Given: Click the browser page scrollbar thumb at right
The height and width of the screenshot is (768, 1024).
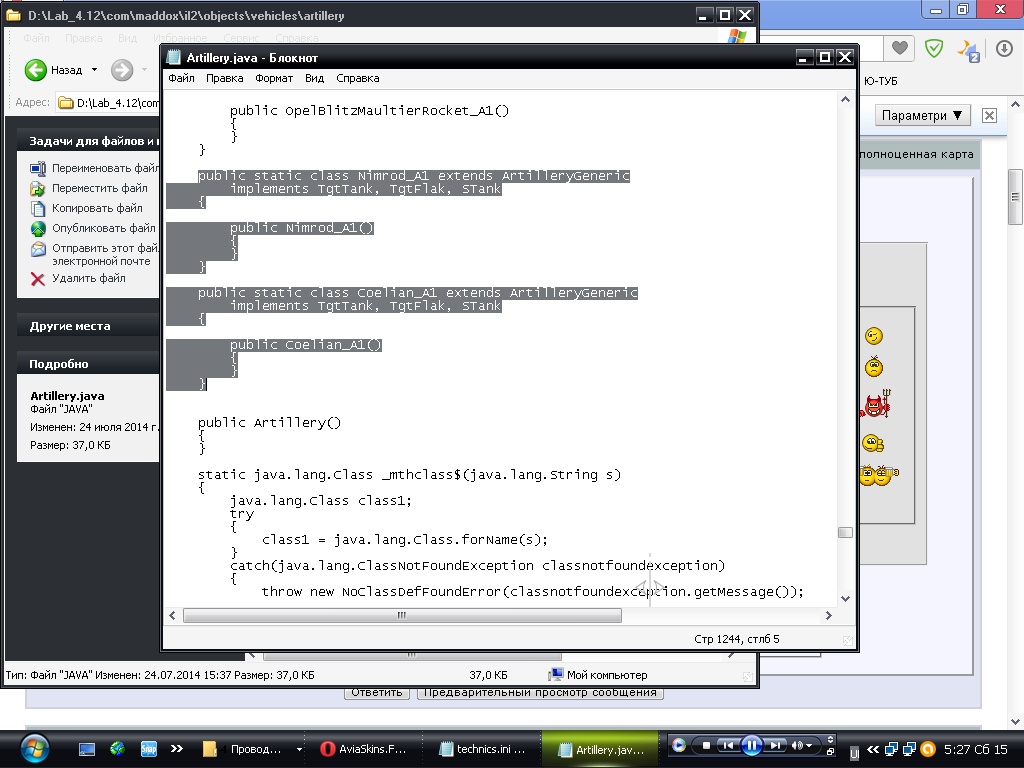Looking at the screenshot, I should (1015, 197).
